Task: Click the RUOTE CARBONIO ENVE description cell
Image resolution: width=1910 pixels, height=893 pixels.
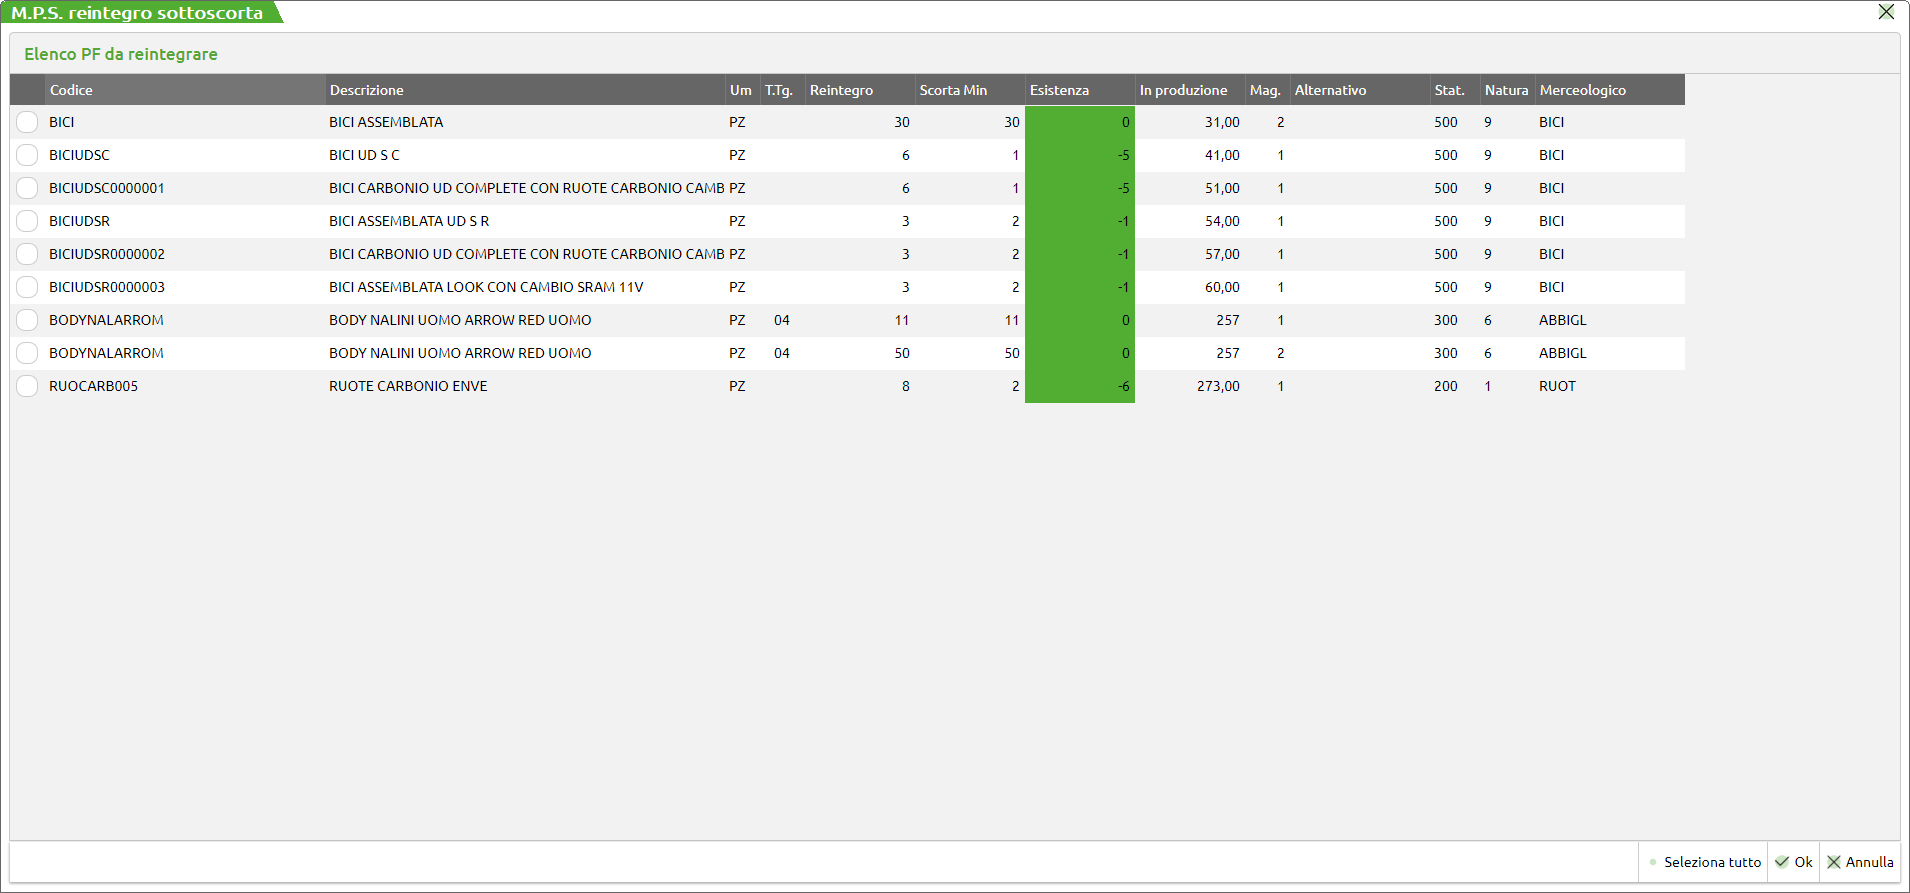Action: (x=408, y=386)
